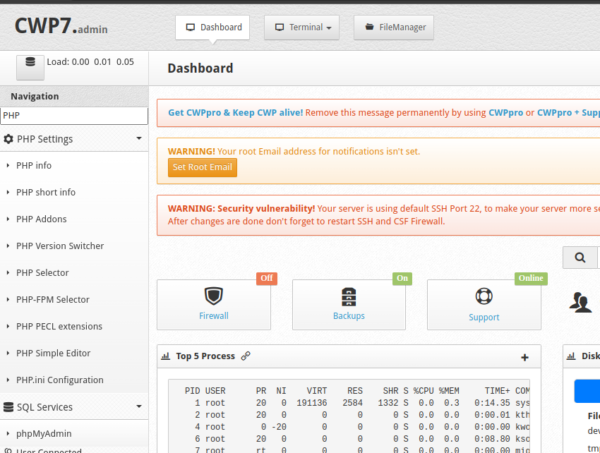Click the Firewall link label
The height and width of the screenshot is (453, 600).
point(214,316)
